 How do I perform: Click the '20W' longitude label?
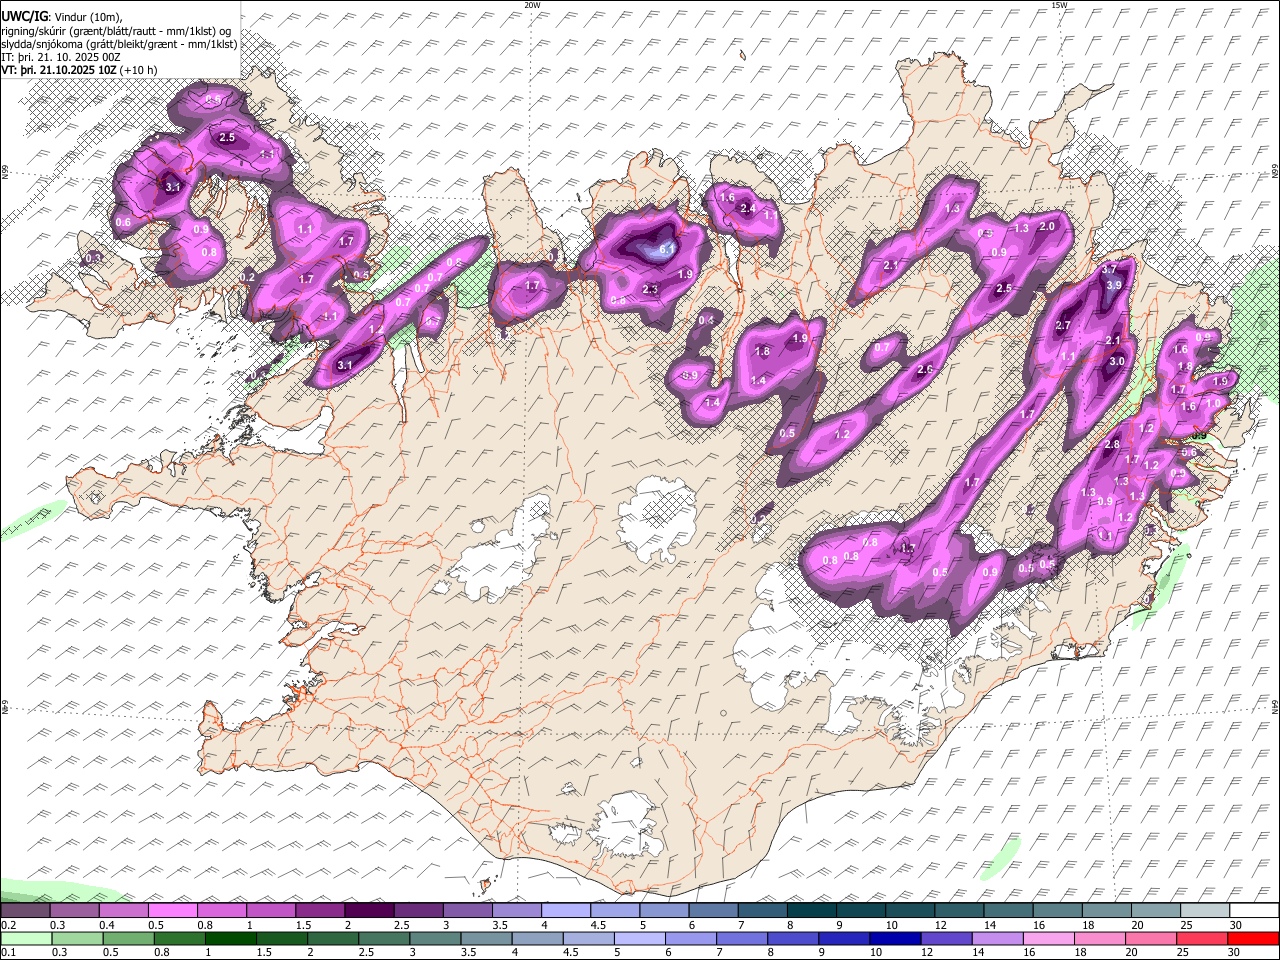click(533, 5)
